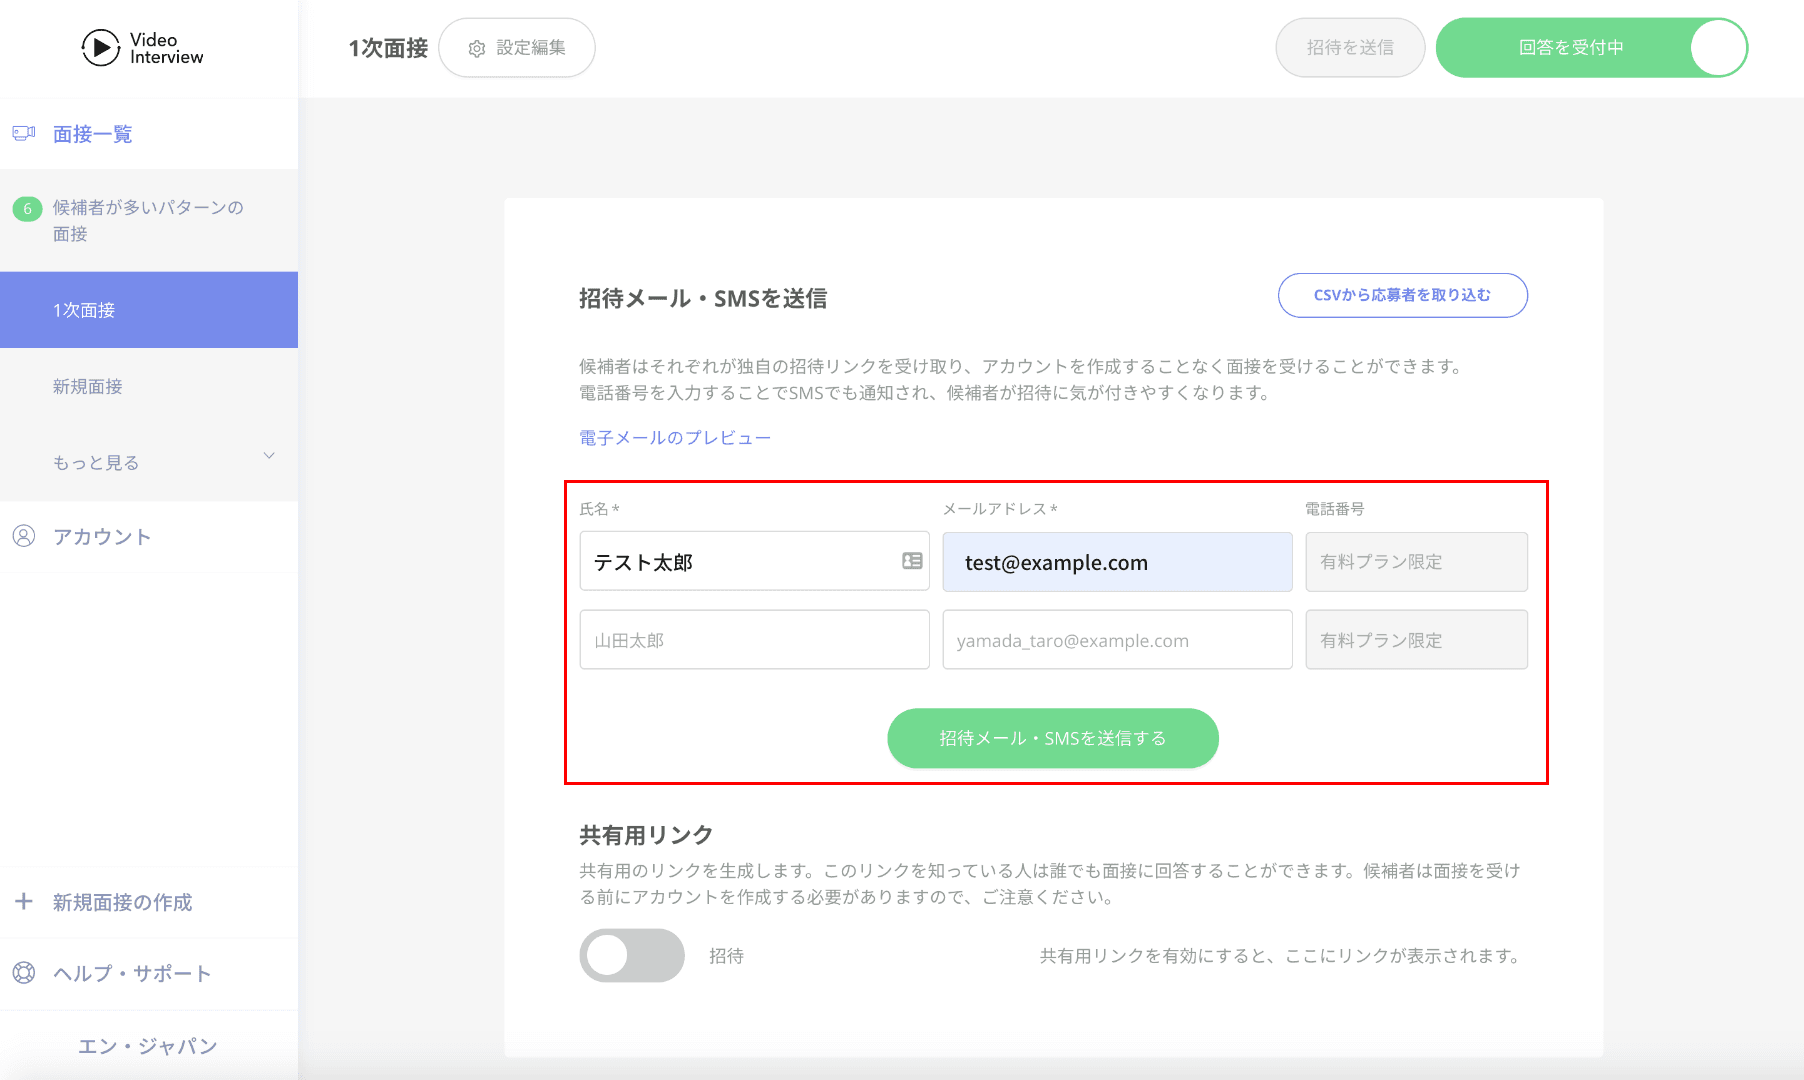Screen dimensions: 1804x1080
Task: Enable the 共有用リンク 招待 toggle
Action: 631,955
